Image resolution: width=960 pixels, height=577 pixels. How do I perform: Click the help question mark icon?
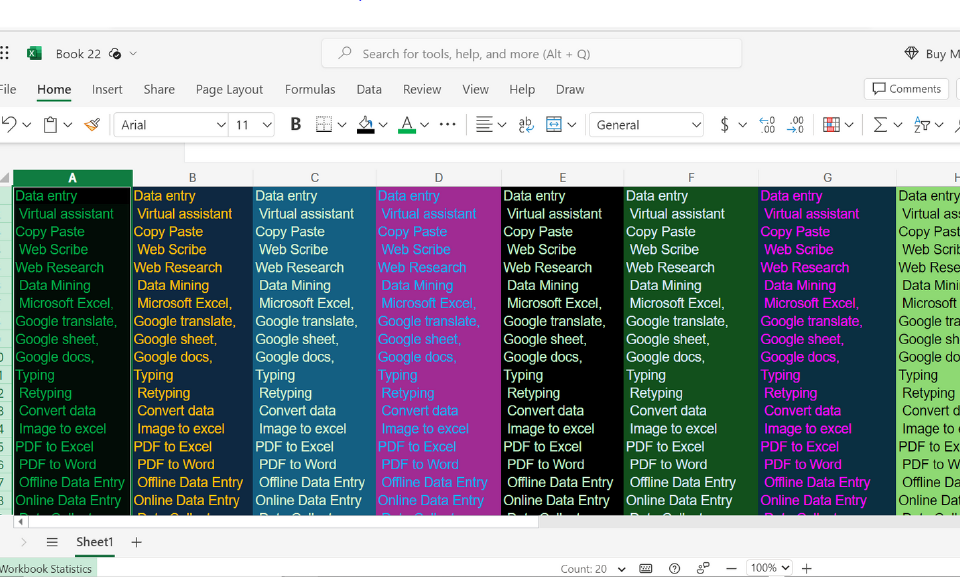click(674, 568)
